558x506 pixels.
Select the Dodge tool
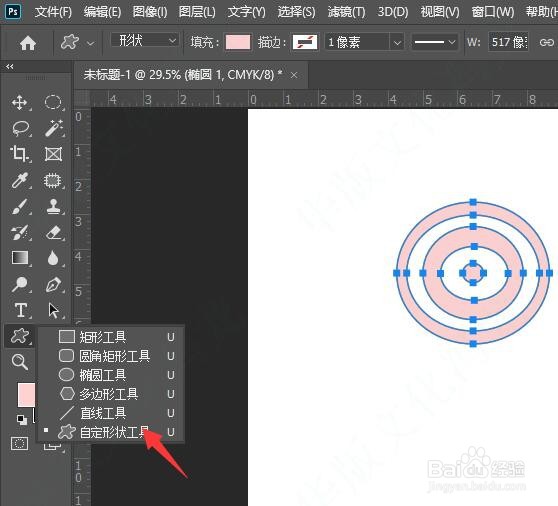point(20,284)
